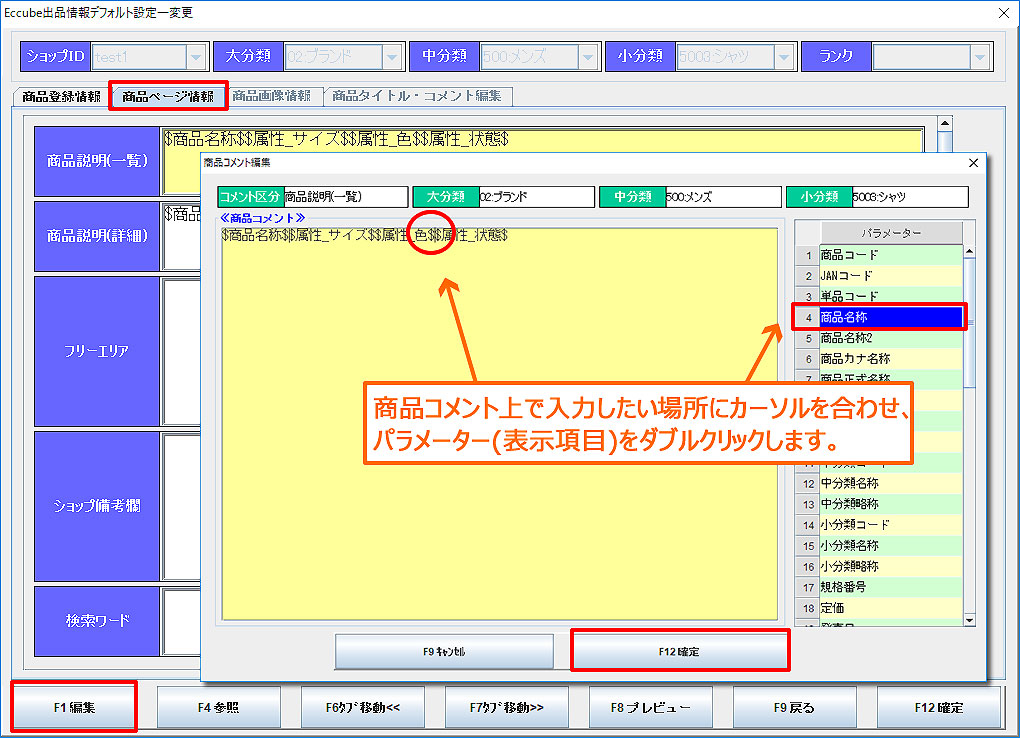Select 商品コード in parameter list
The width and height of the screenshot is (1020, 738).
[890, 255]
